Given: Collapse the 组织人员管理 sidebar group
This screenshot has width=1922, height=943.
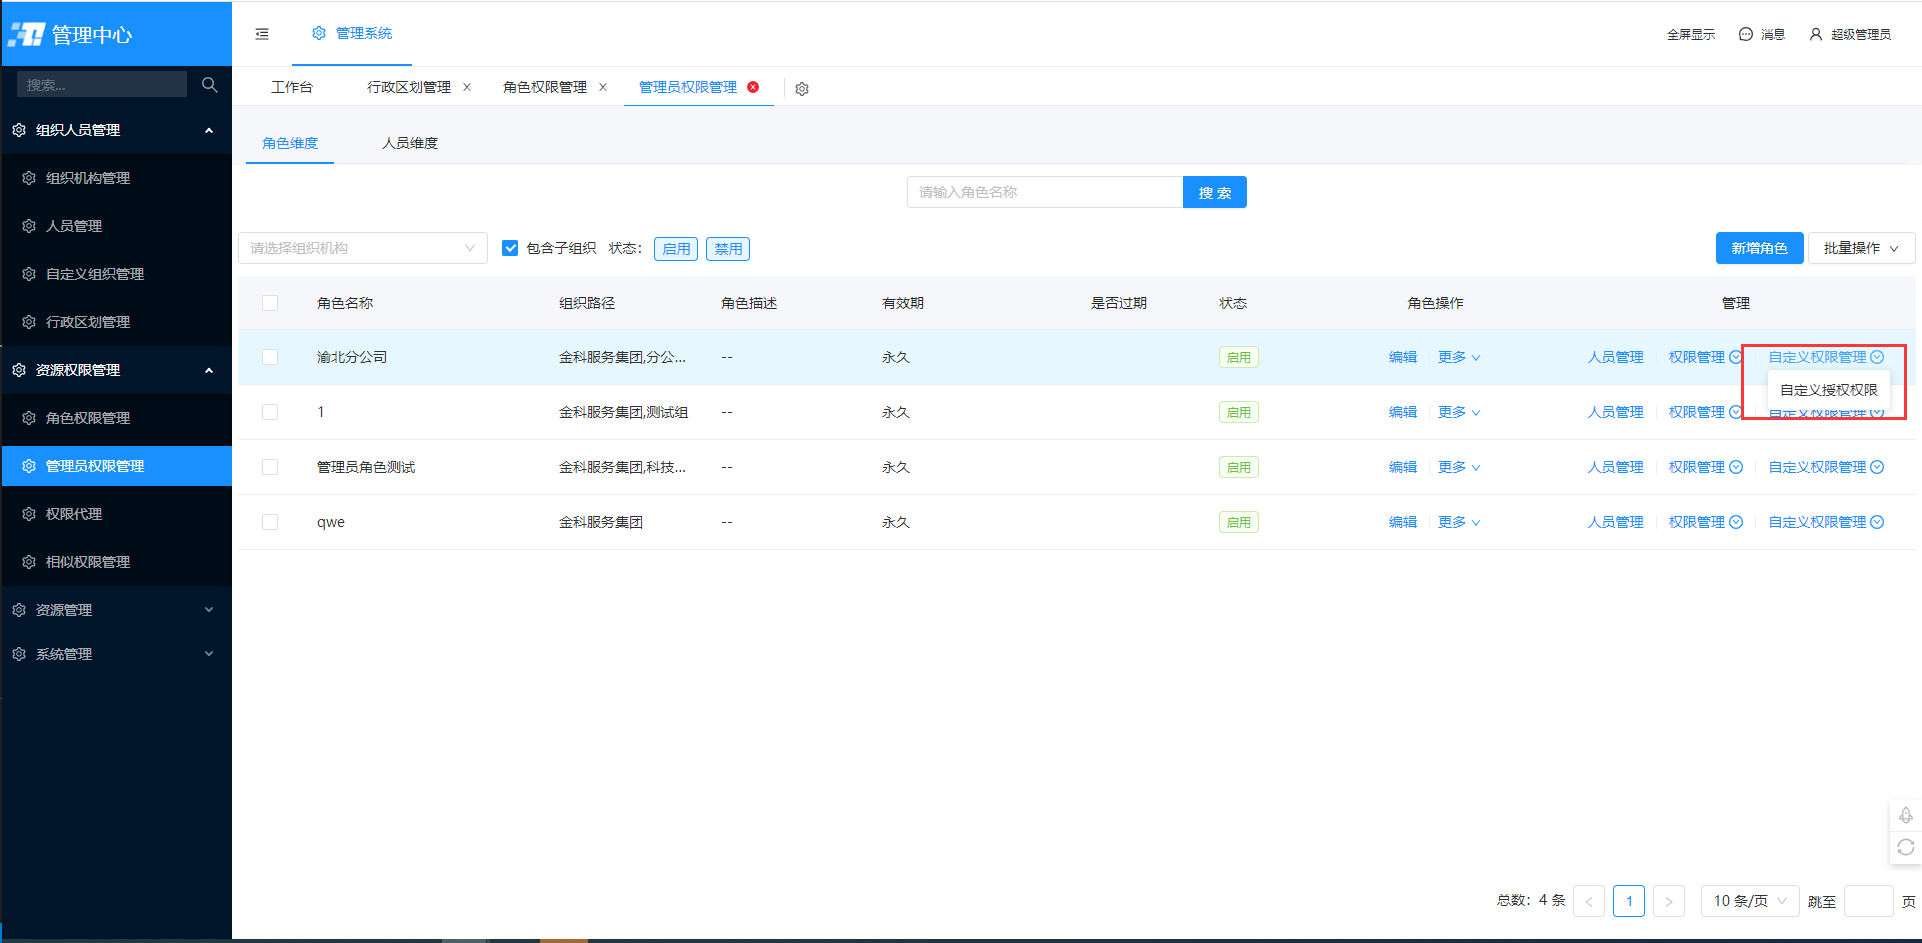Looking at the screenshot, I should (116, 130).
